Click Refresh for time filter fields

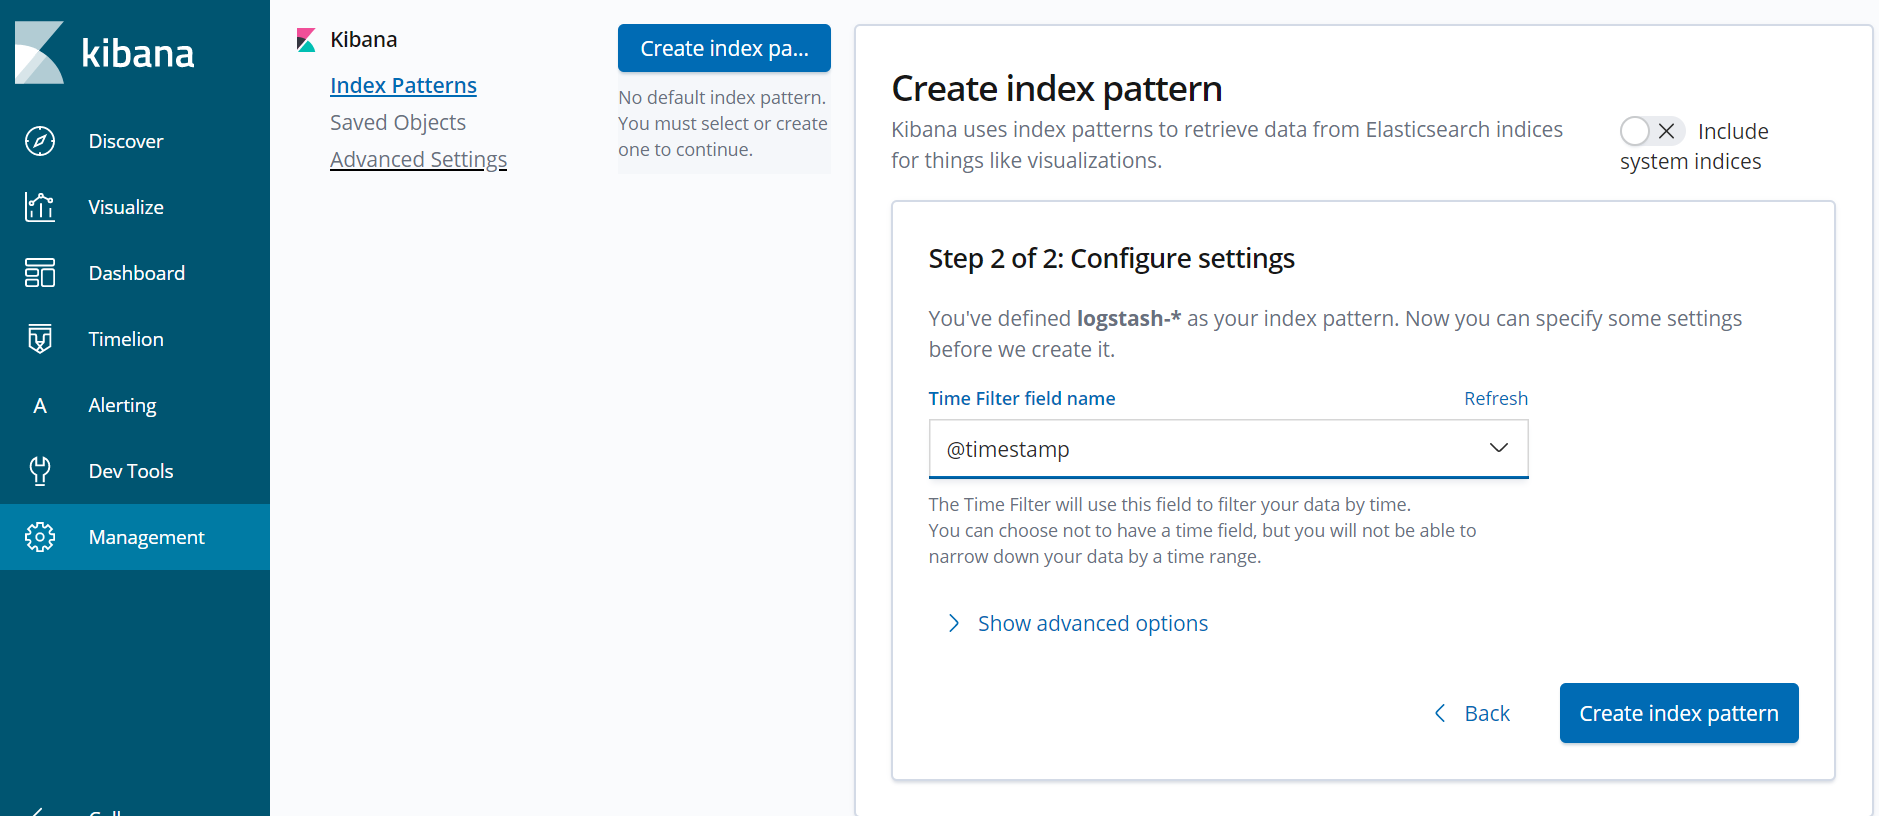pyautogui.click(x=1496, y=398)
